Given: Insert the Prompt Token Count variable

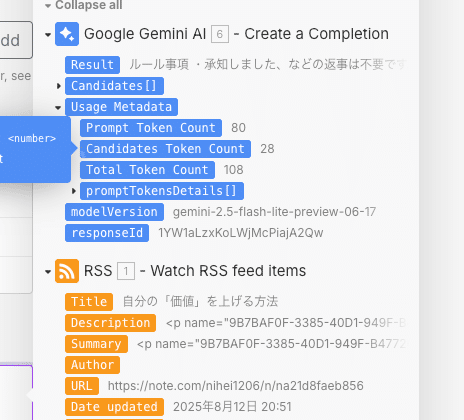Looking at the screenshot, I should point(151,128).
